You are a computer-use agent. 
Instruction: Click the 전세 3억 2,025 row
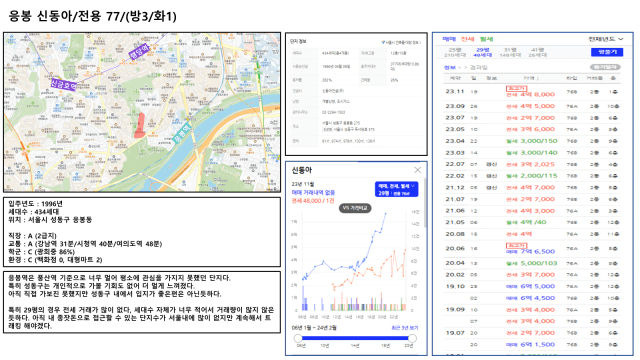(x=532, y=164)
